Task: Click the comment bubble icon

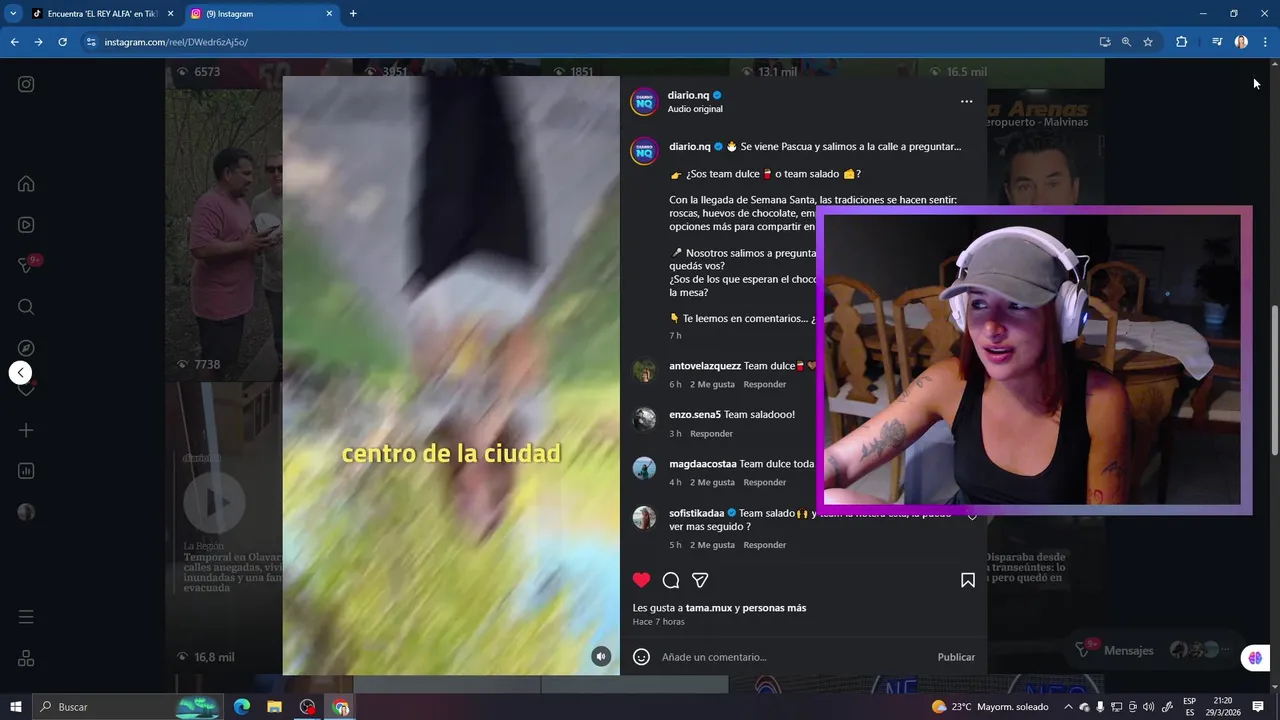Action: pos(671,580)
